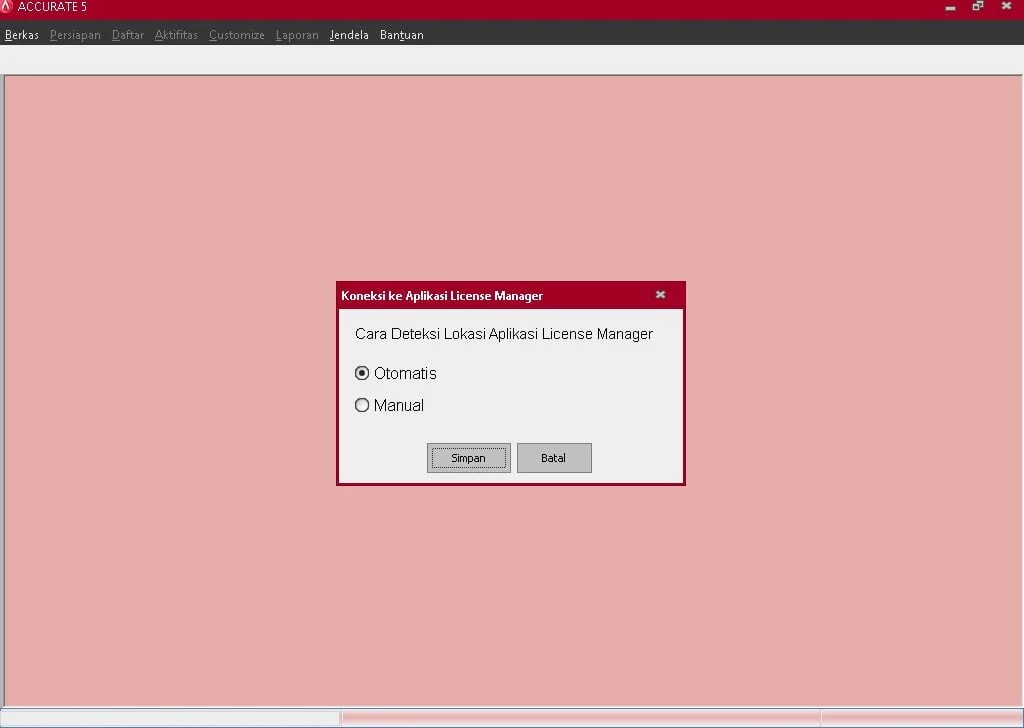The height and width of the screenshot is (728, 1024).
Task: Expand the Laporan menu
Action: [297, 35]
